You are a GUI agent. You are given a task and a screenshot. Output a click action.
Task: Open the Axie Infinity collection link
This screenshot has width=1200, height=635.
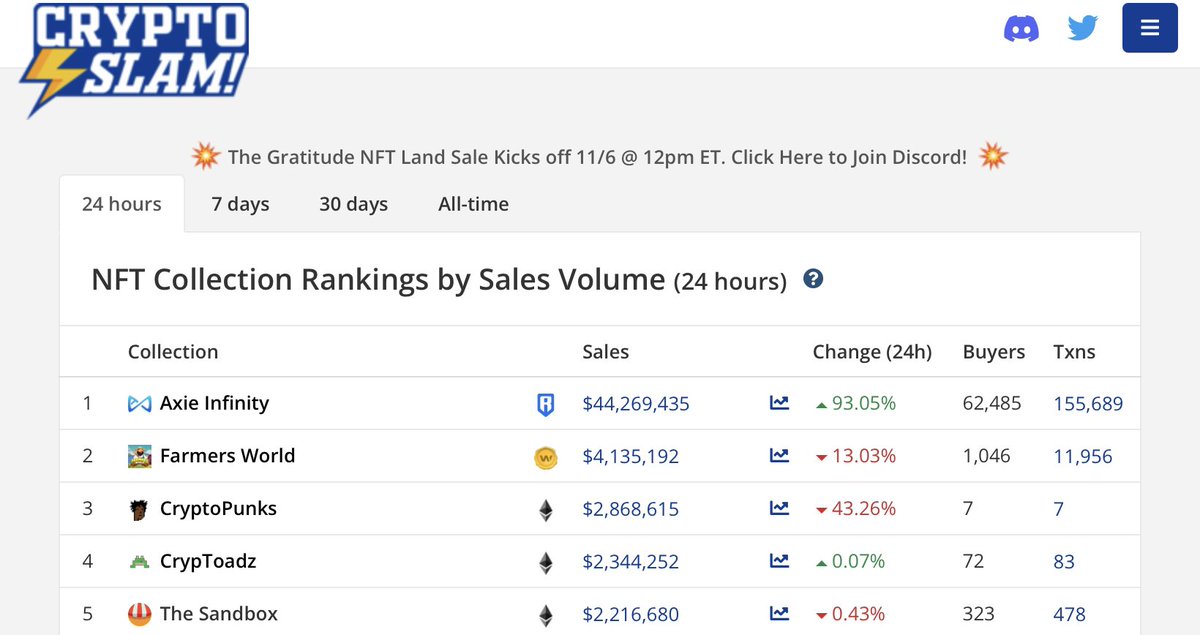point(214,403)
